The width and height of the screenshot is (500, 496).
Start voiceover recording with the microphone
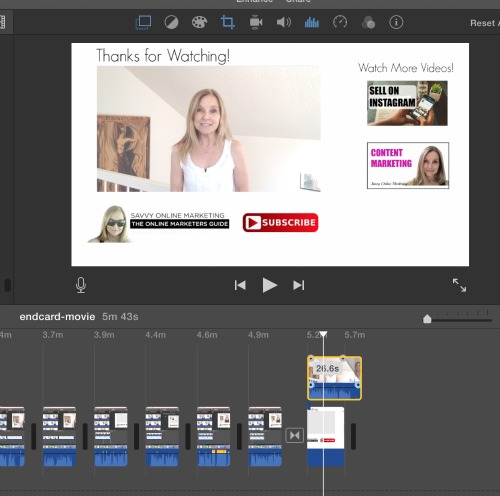click(x=81, y=285)
